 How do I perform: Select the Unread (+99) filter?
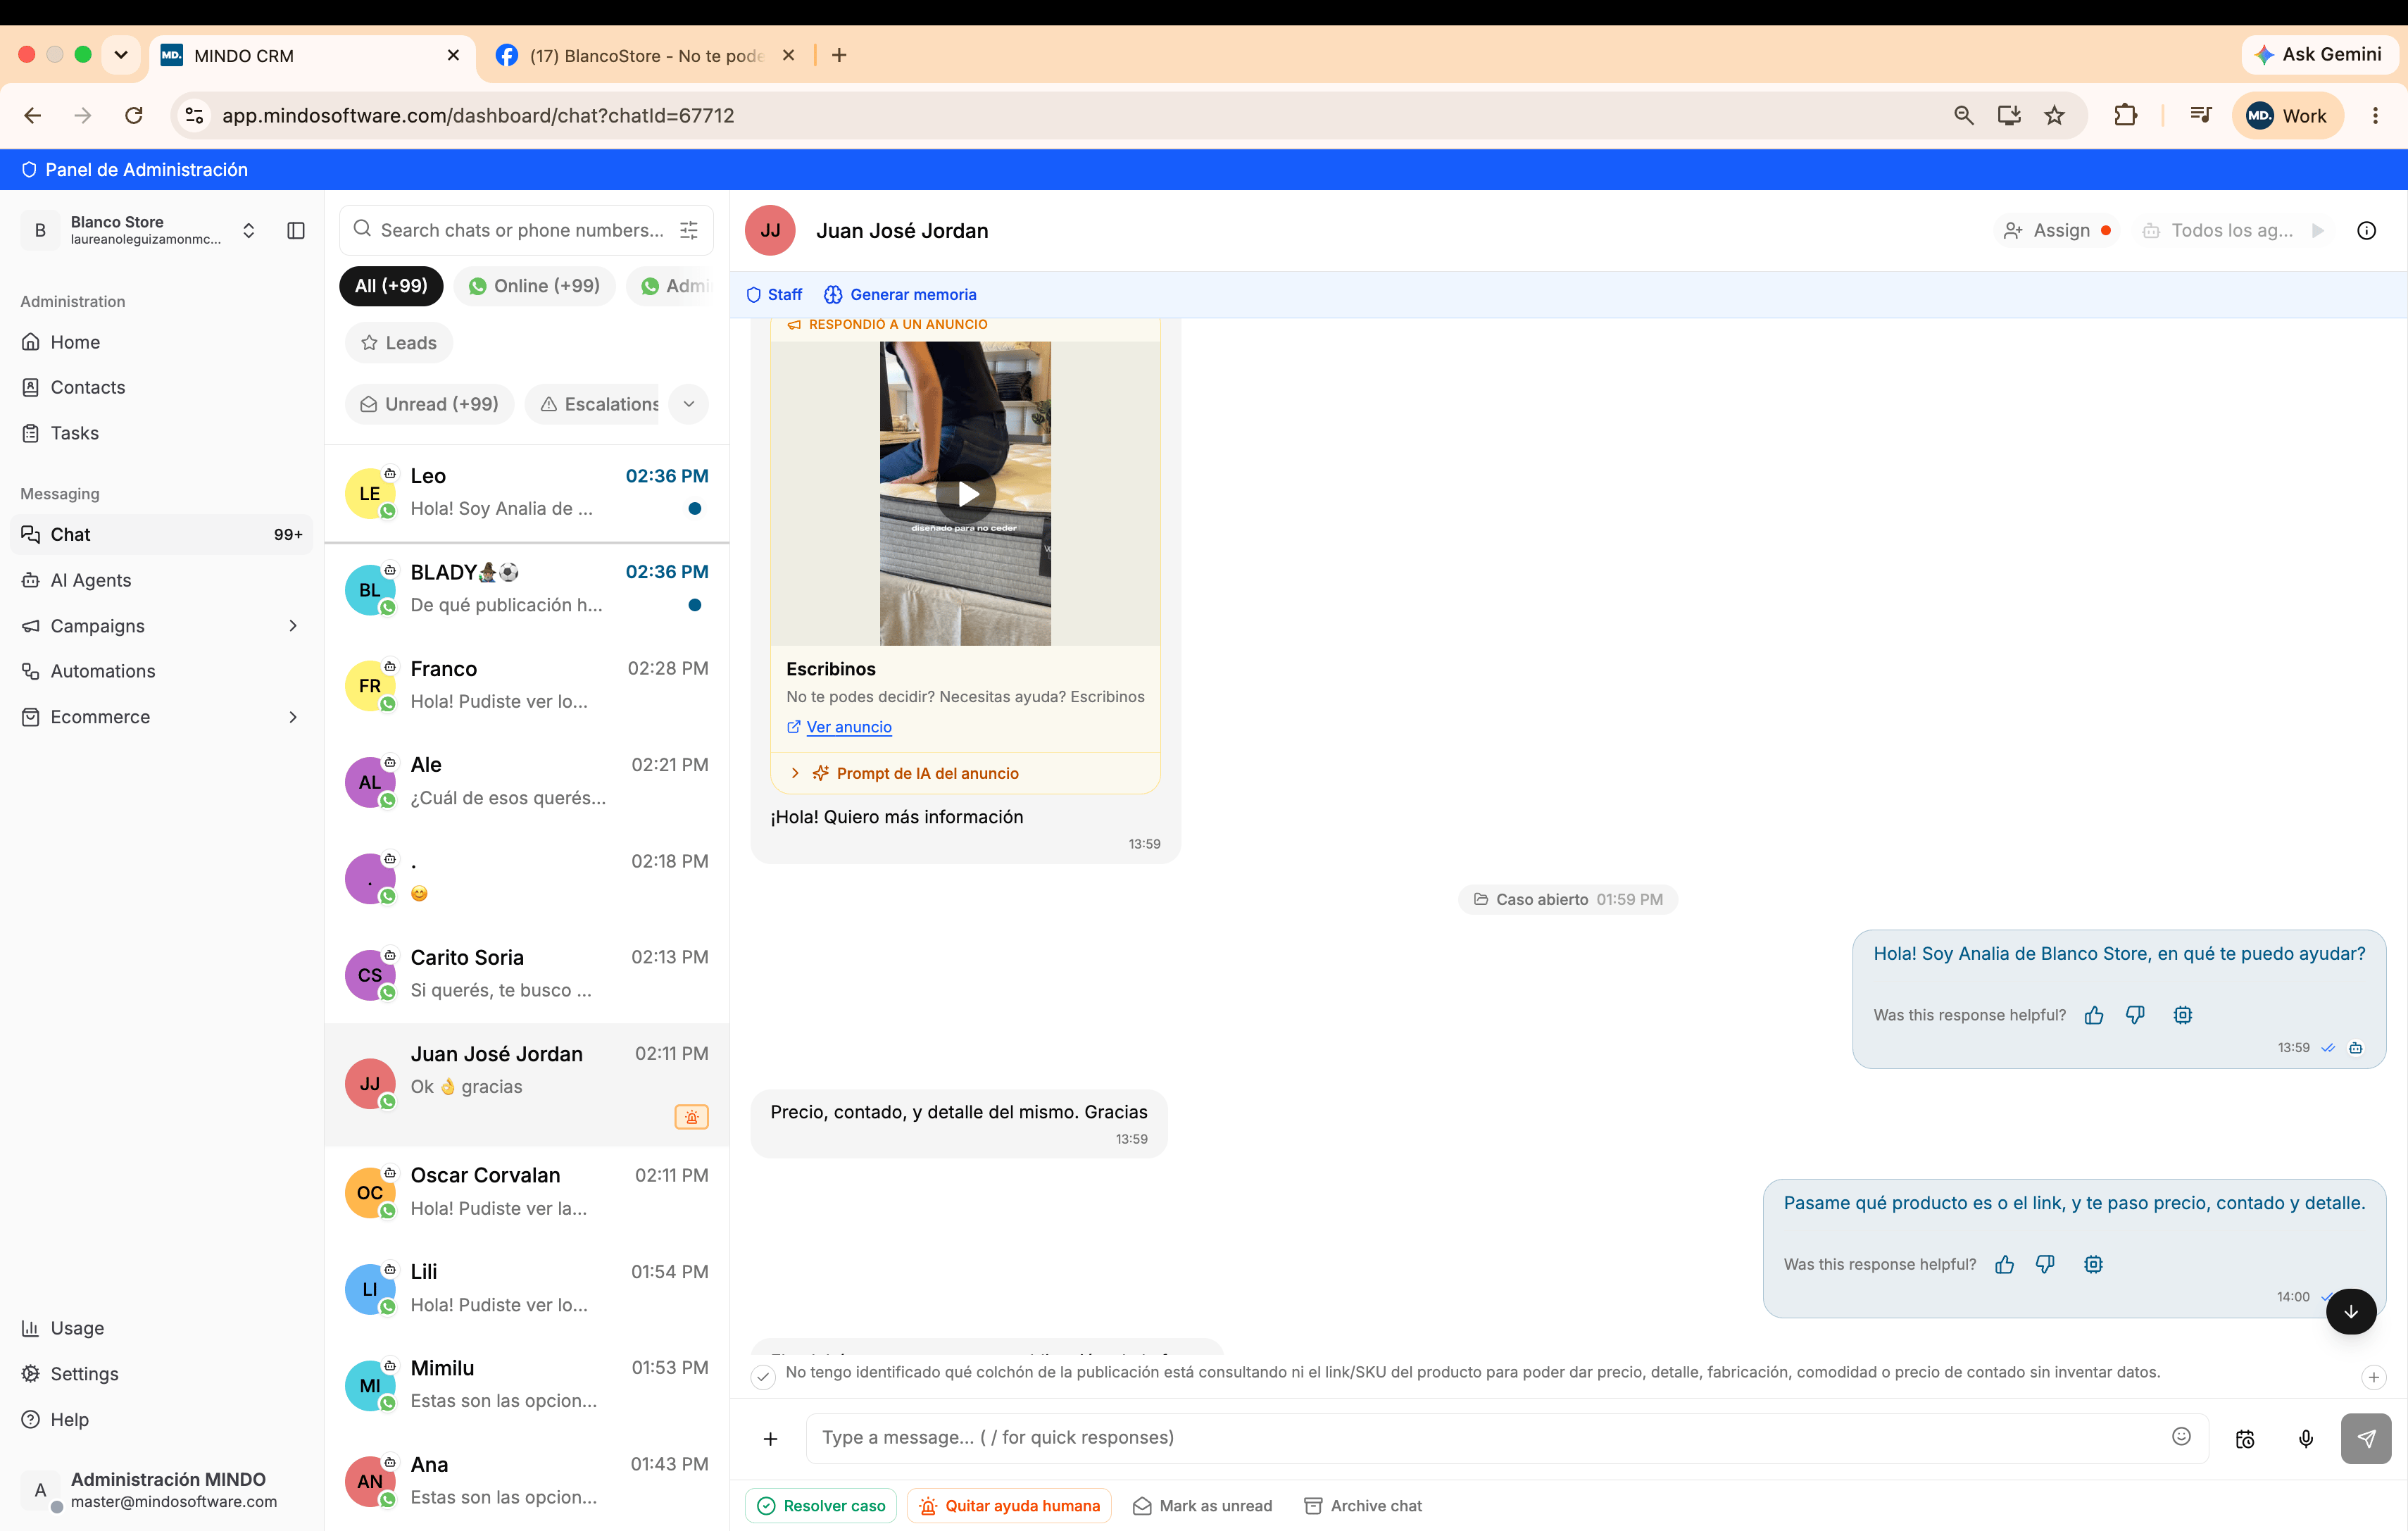tap(429, 404)
